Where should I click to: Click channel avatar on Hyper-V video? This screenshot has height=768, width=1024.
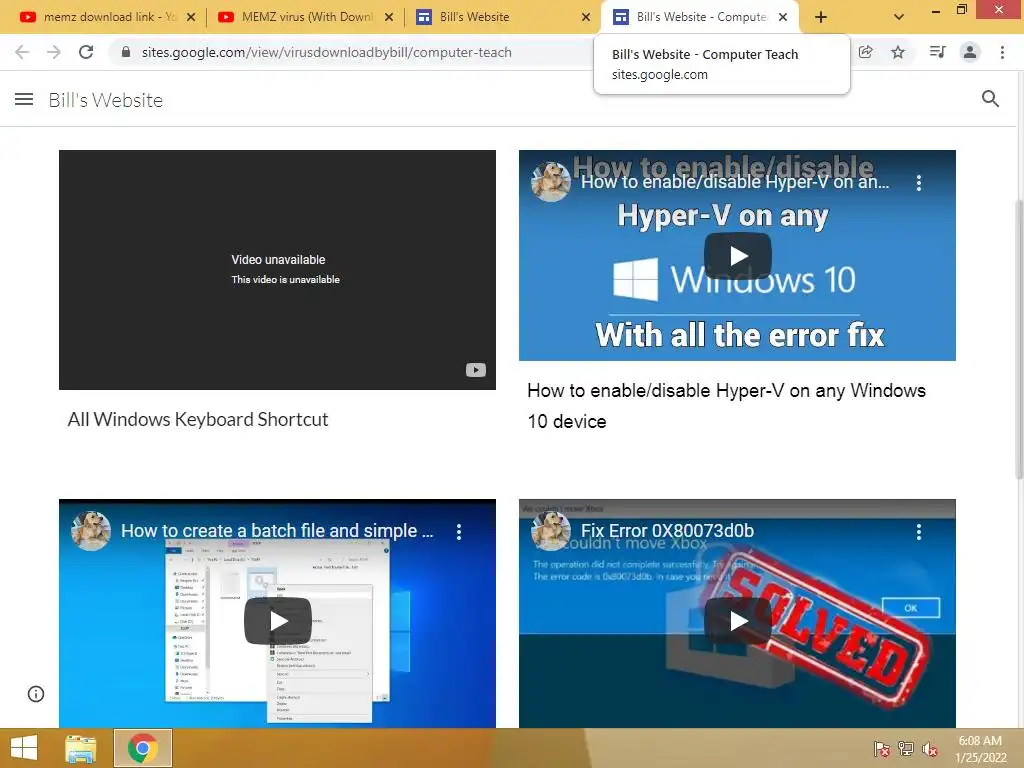(551, 182)
